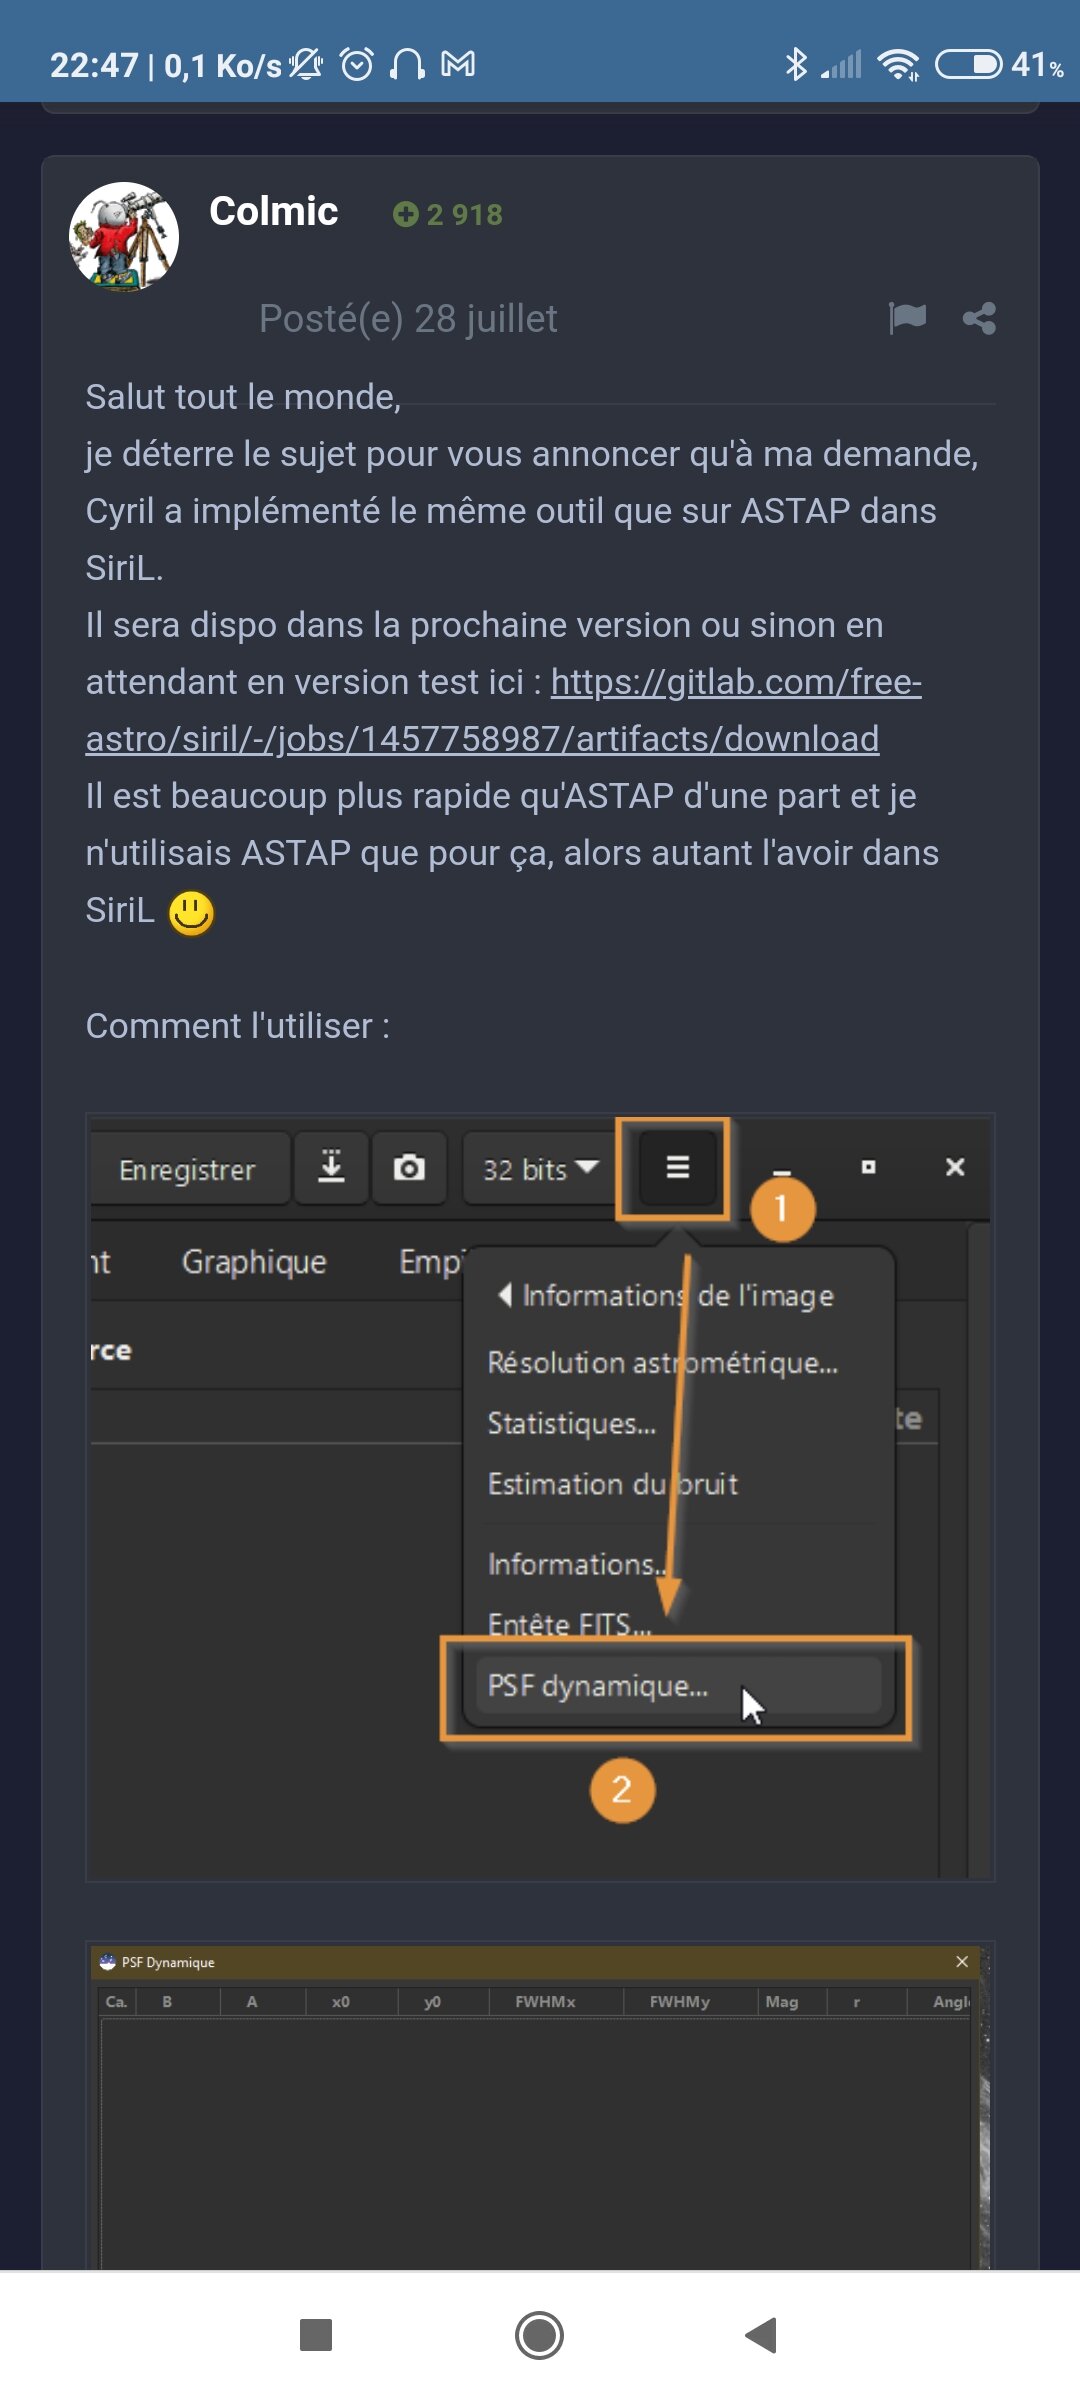Tap the Gmail notification icon
1080x2400 pixels.
point(458,65)
